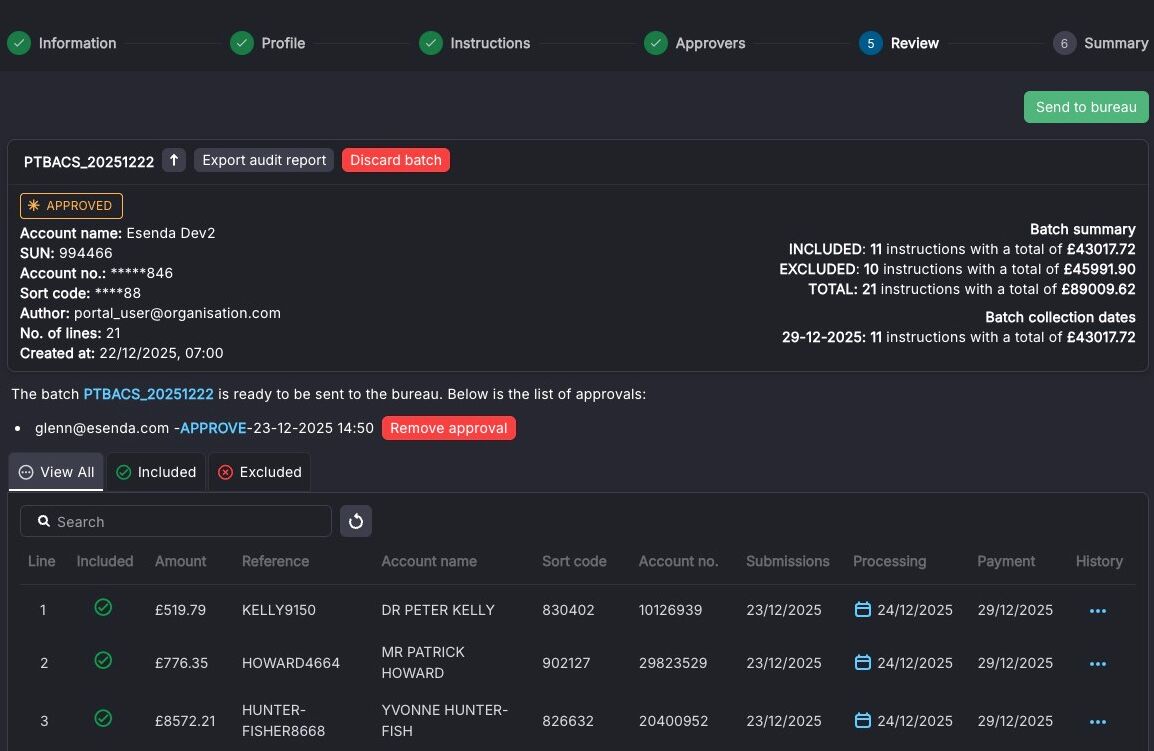Toggle the included checkmark for line 3
The image size is (1154, 751).
tap(103, 718)
